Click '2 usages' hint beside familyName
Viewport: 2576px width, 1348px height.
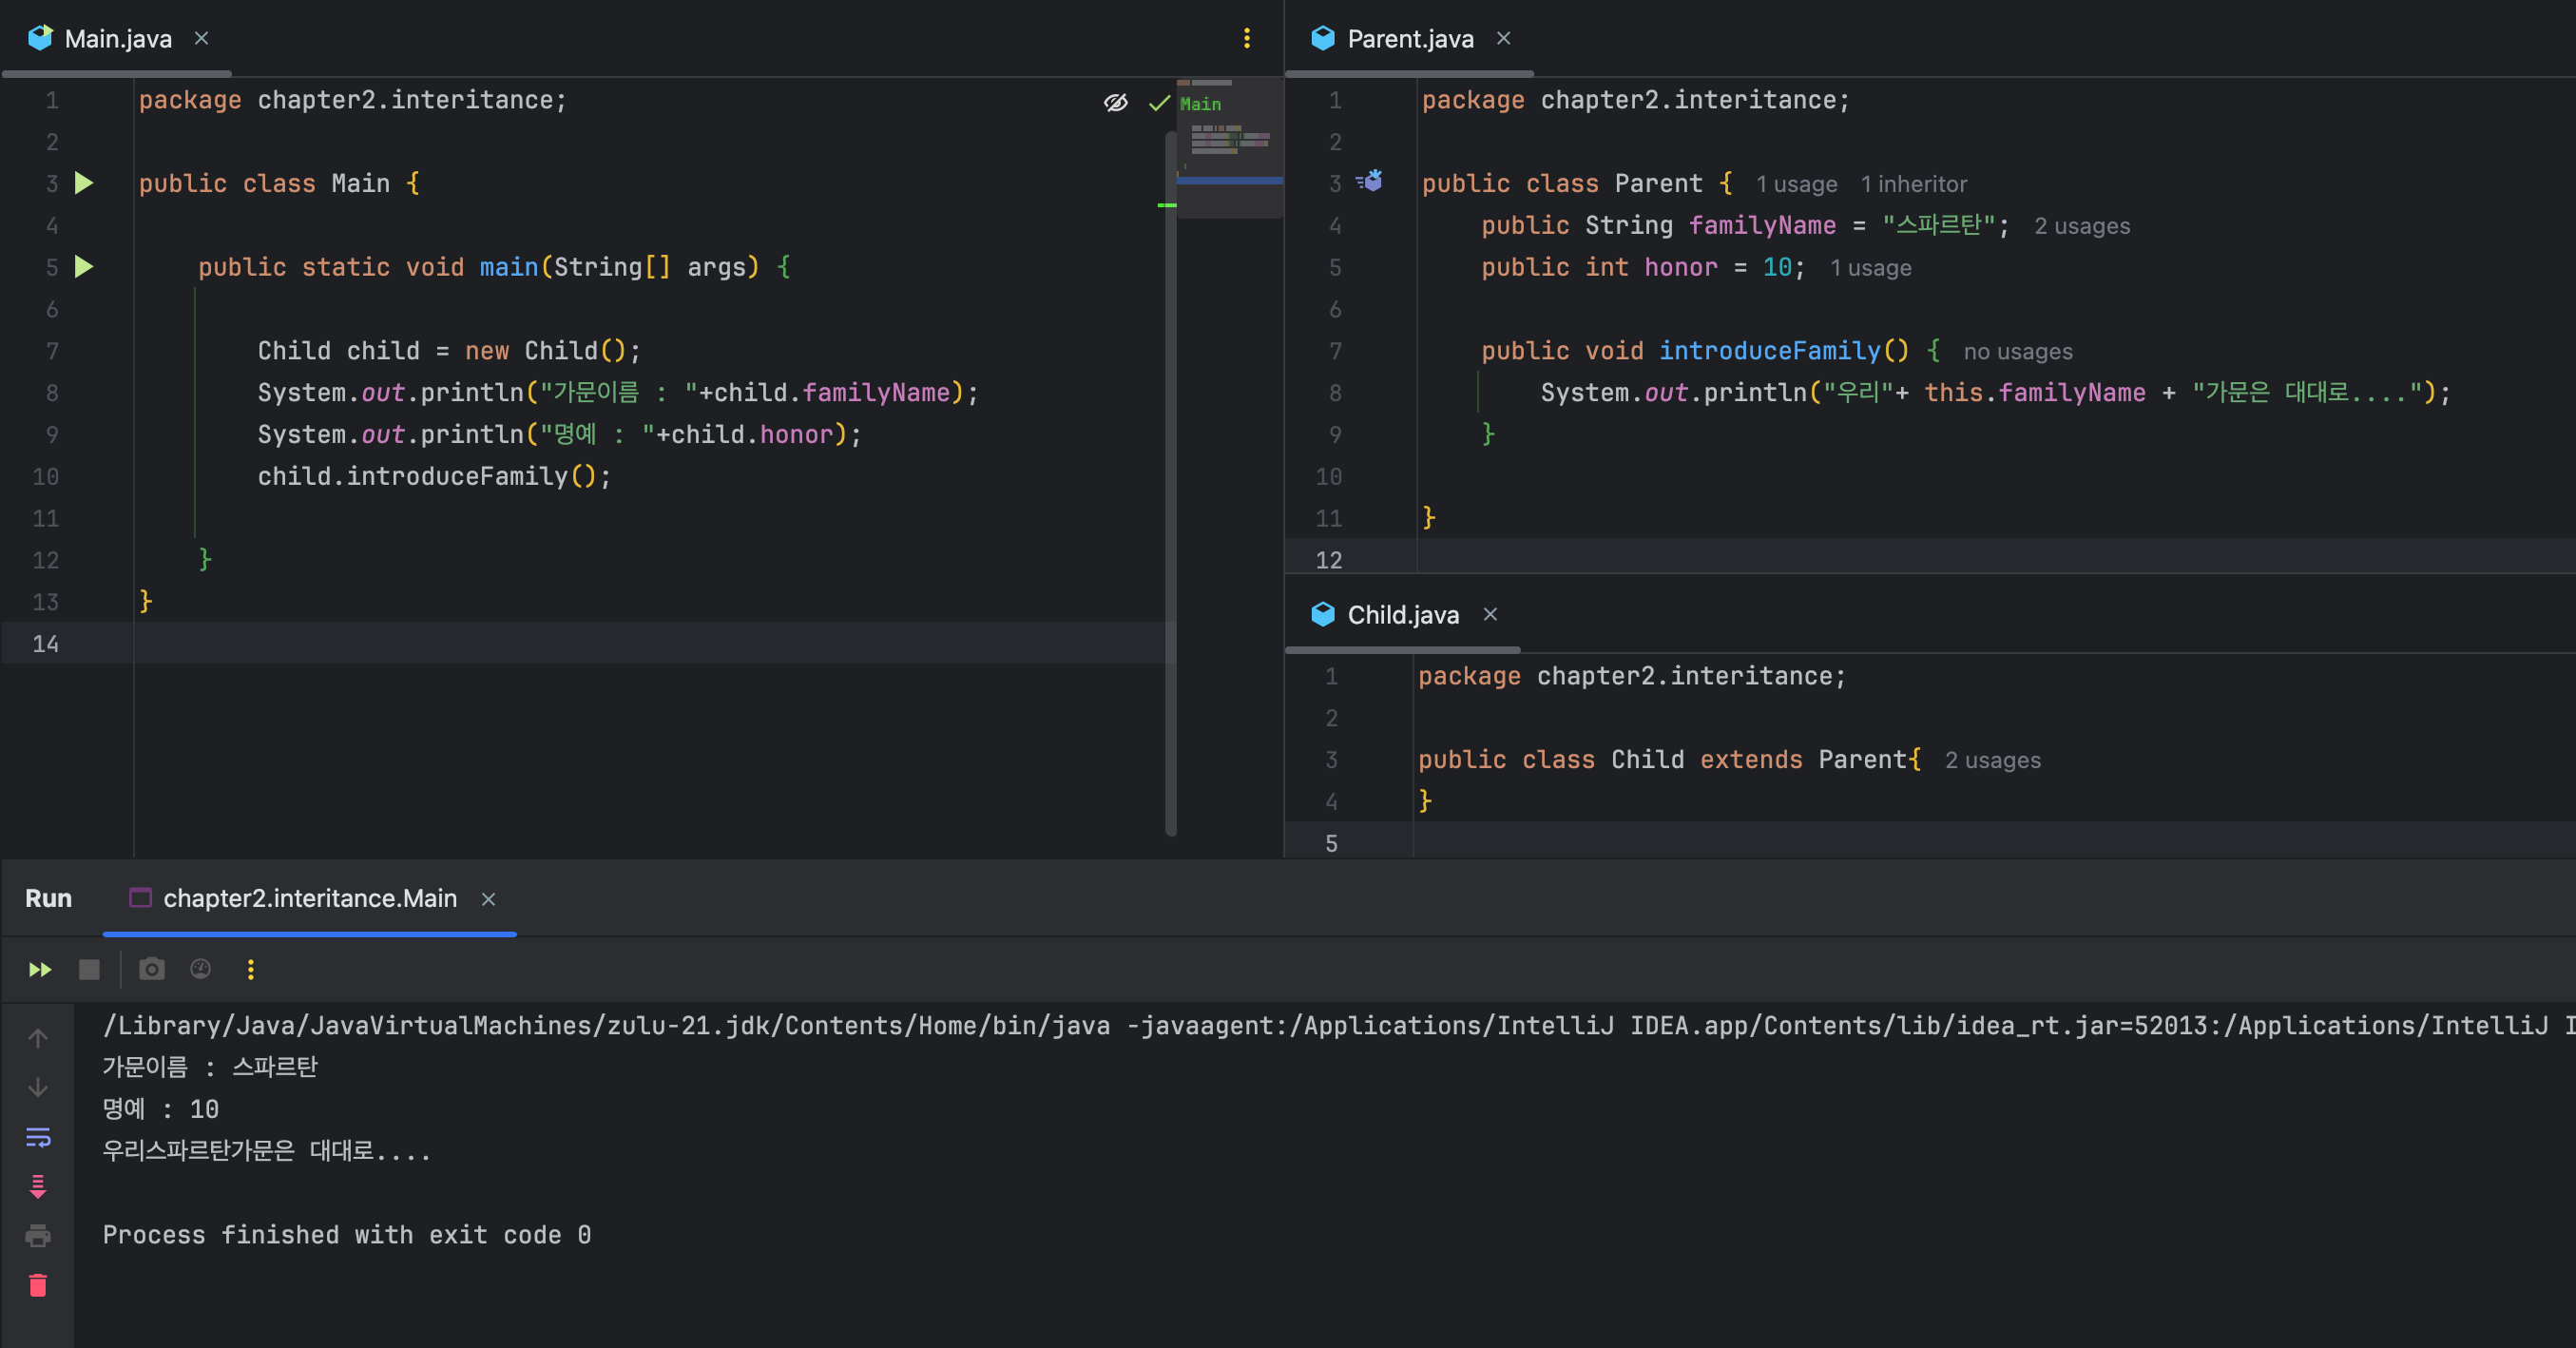[2081, 226]
